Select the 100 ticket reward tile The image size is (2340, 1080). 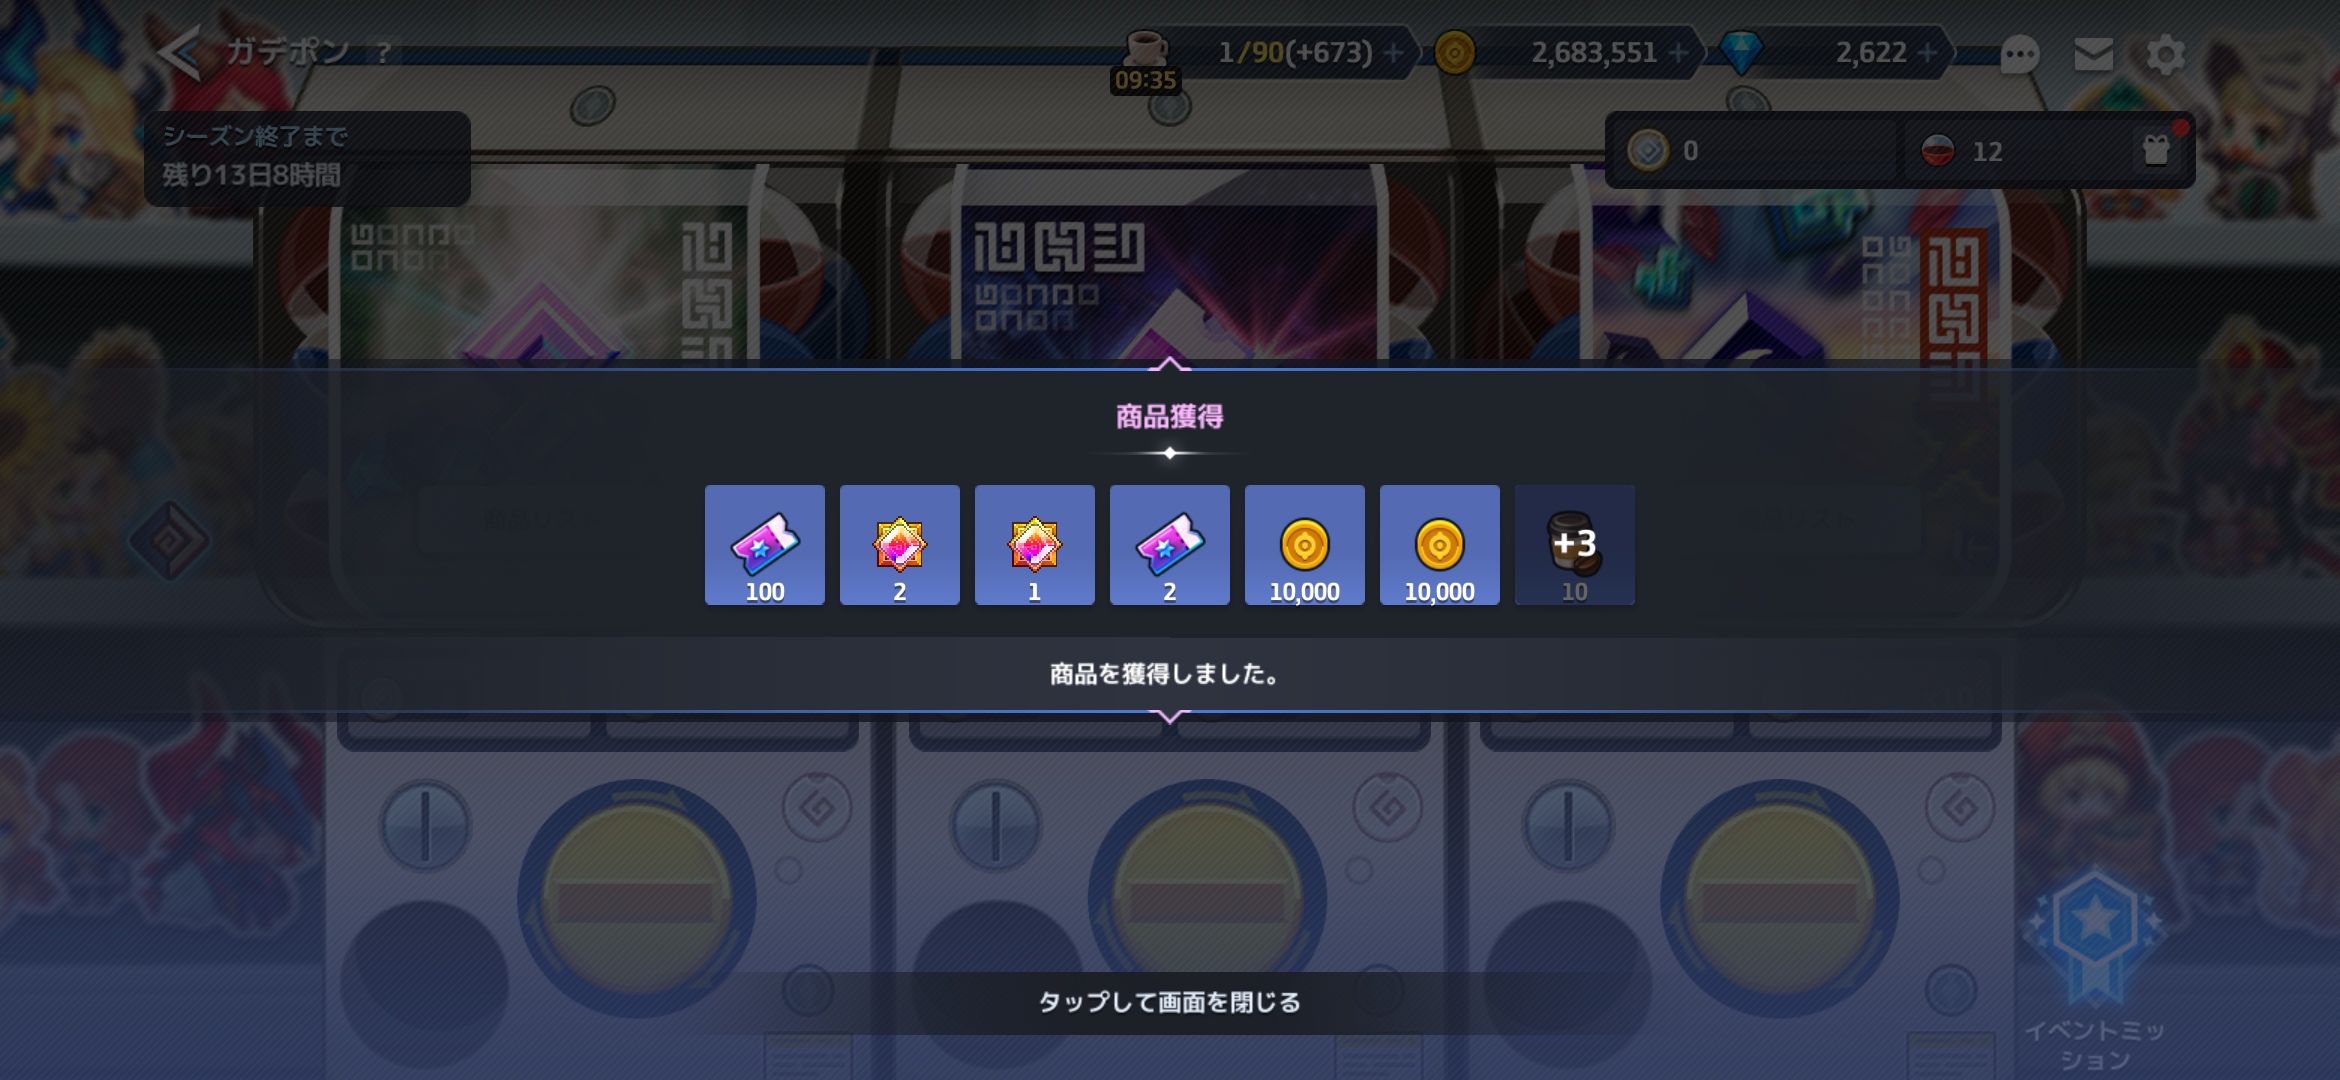tap(765, 545)
